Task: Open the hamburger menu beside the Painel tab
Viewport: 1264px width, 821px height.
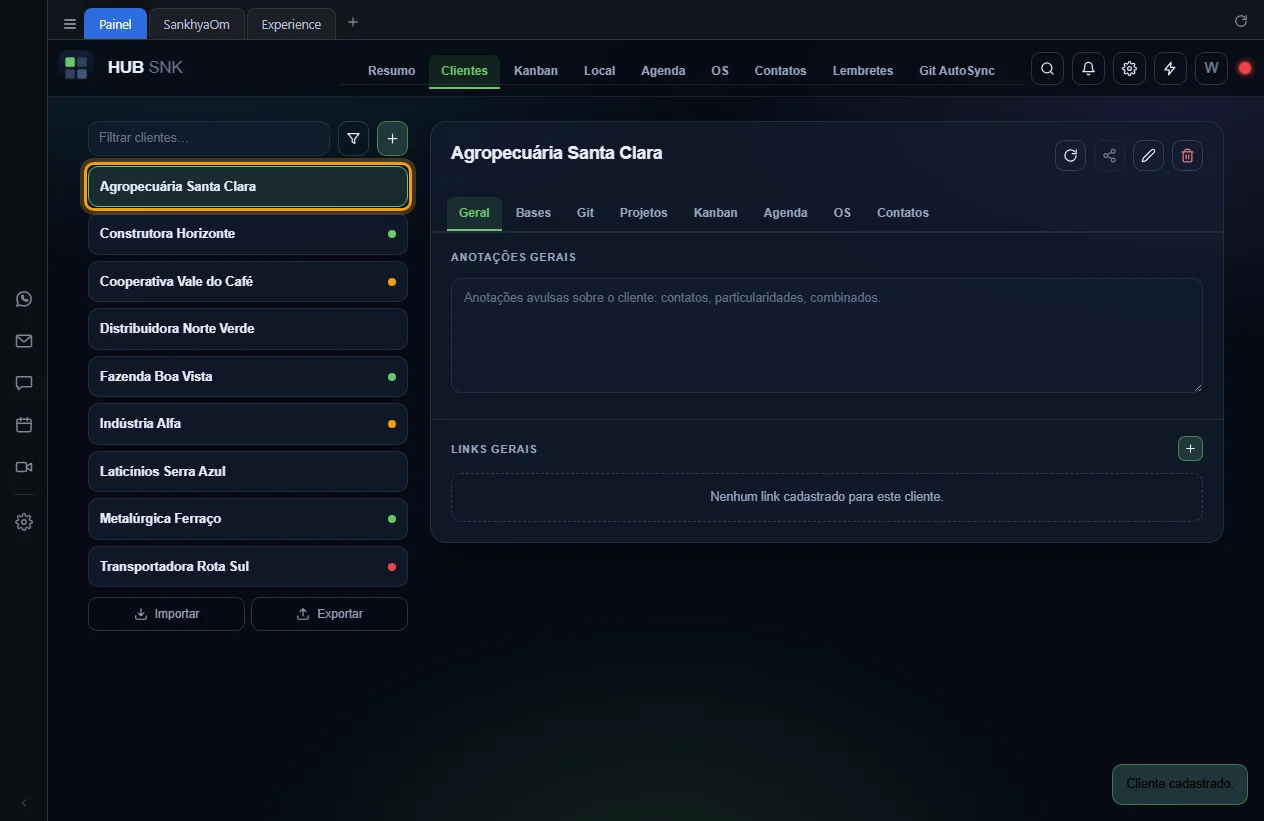Action: [69, 24]
